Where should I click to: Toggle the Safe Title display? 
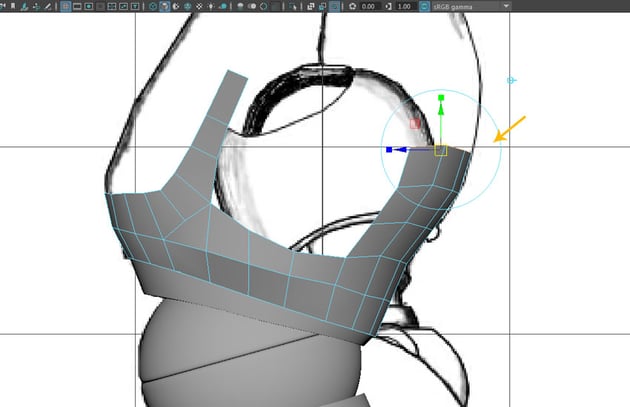click(x=135, y=6)
